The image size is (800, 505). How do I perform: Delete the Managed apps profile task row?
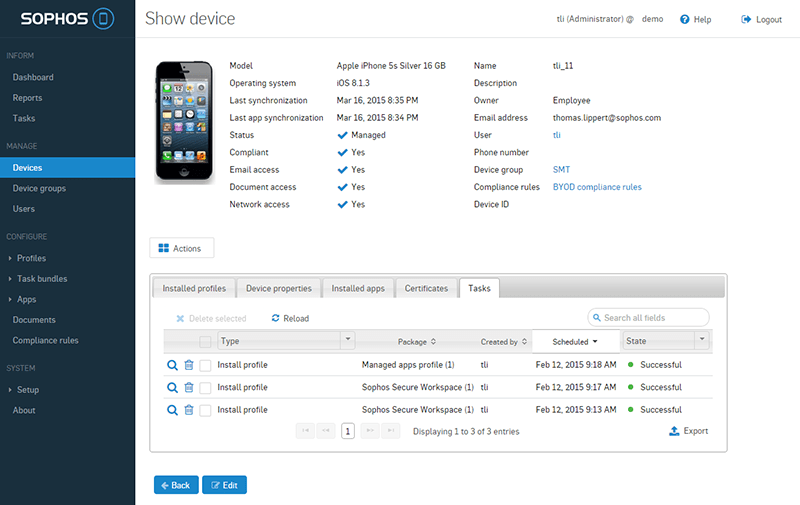pos(189,365)
